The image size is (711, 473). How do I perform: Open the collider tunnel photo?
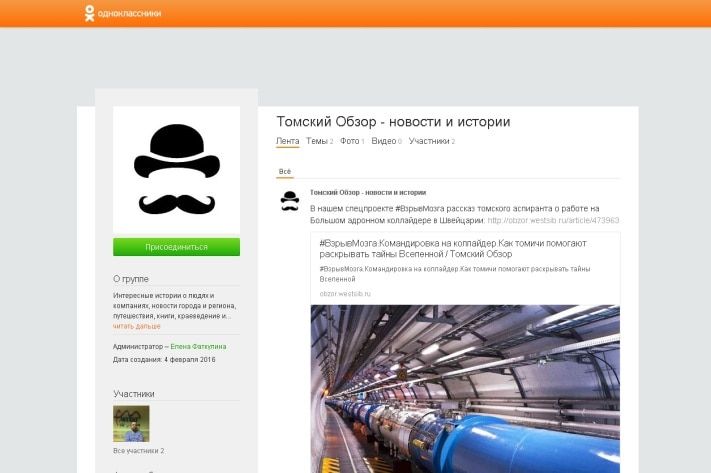[465, 389]
